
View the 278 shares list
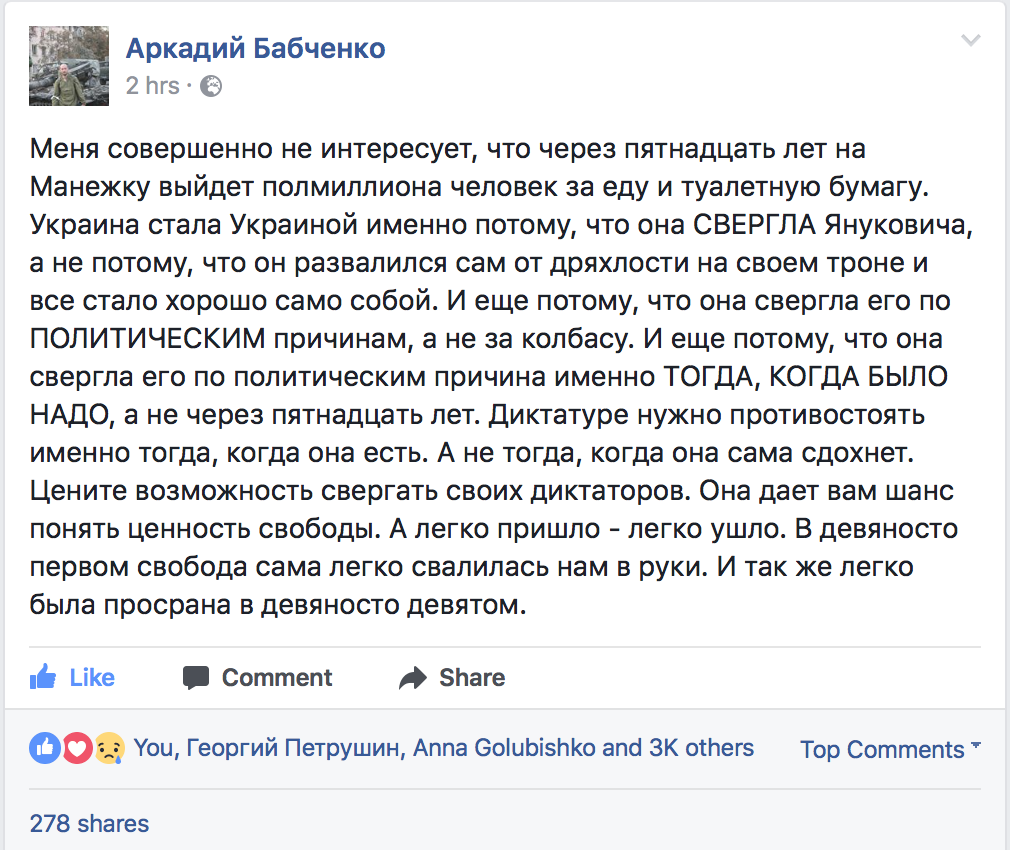click(x=89, y=823)
